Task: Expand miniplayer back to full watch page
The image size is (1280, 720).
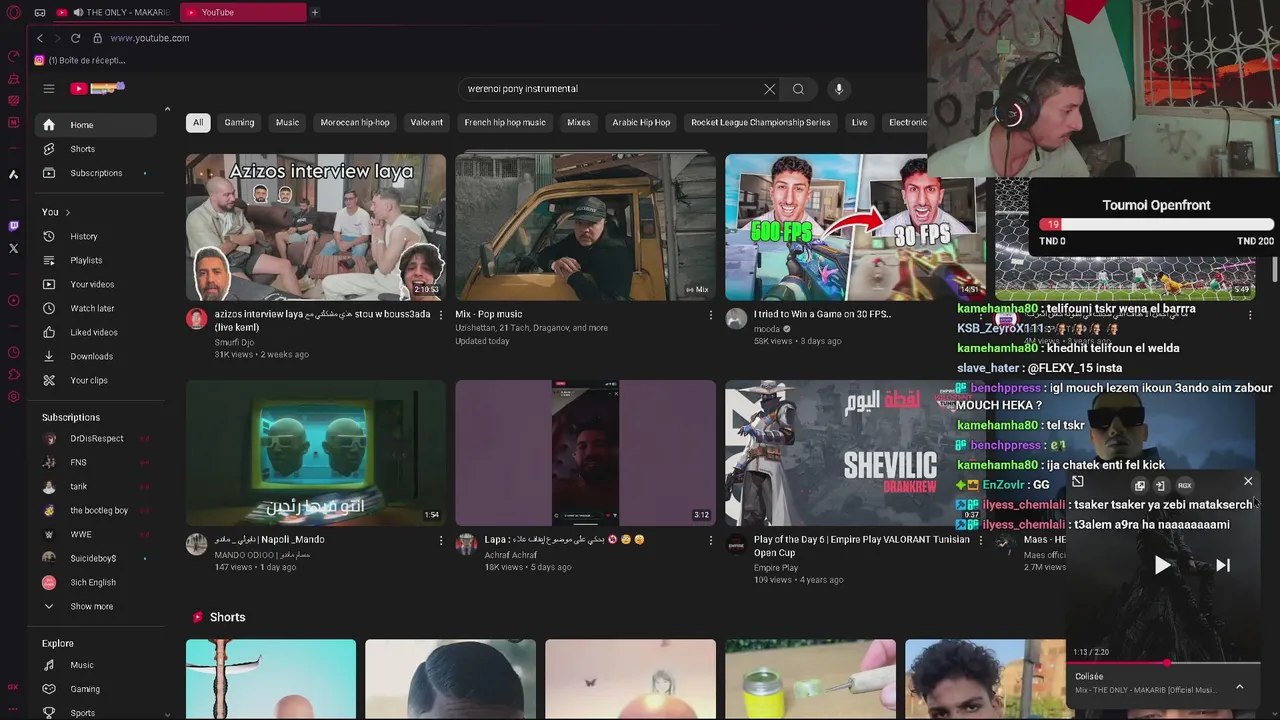Action: 1077,481
